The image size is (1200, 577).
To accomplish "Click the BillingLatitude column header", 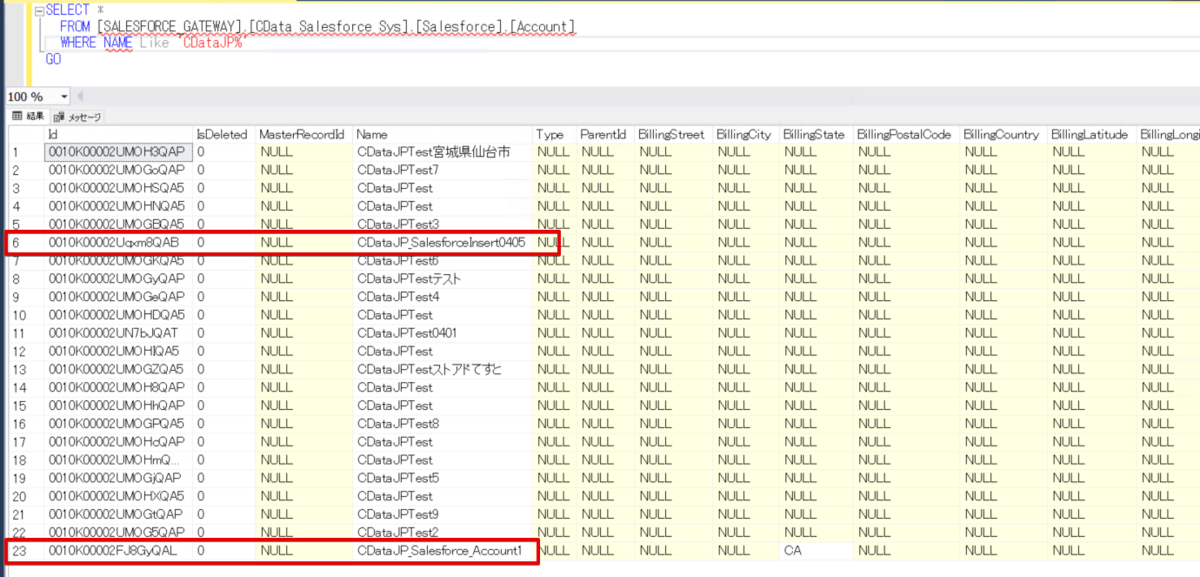I will pos(1091,134).
